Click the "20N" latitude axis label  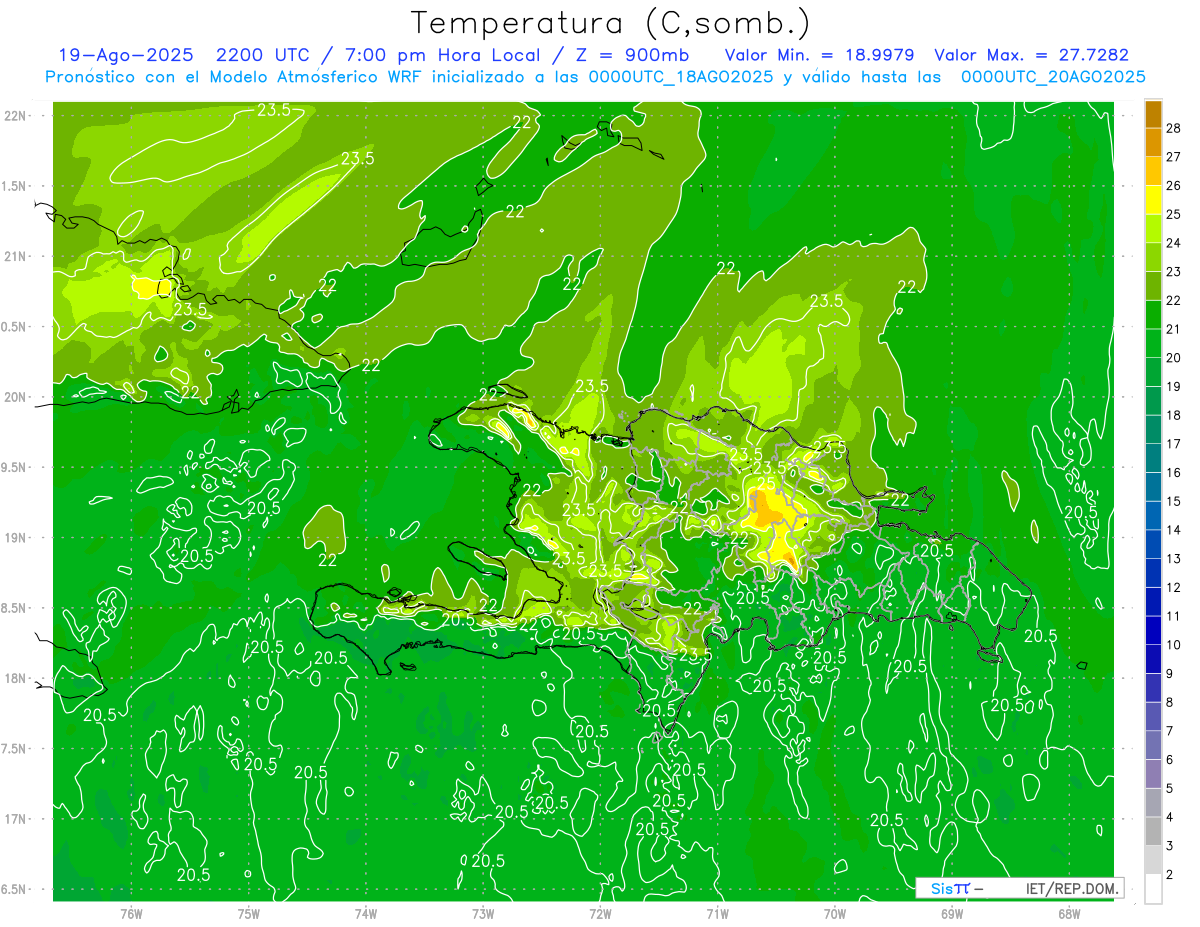click(x=15, y=397)
